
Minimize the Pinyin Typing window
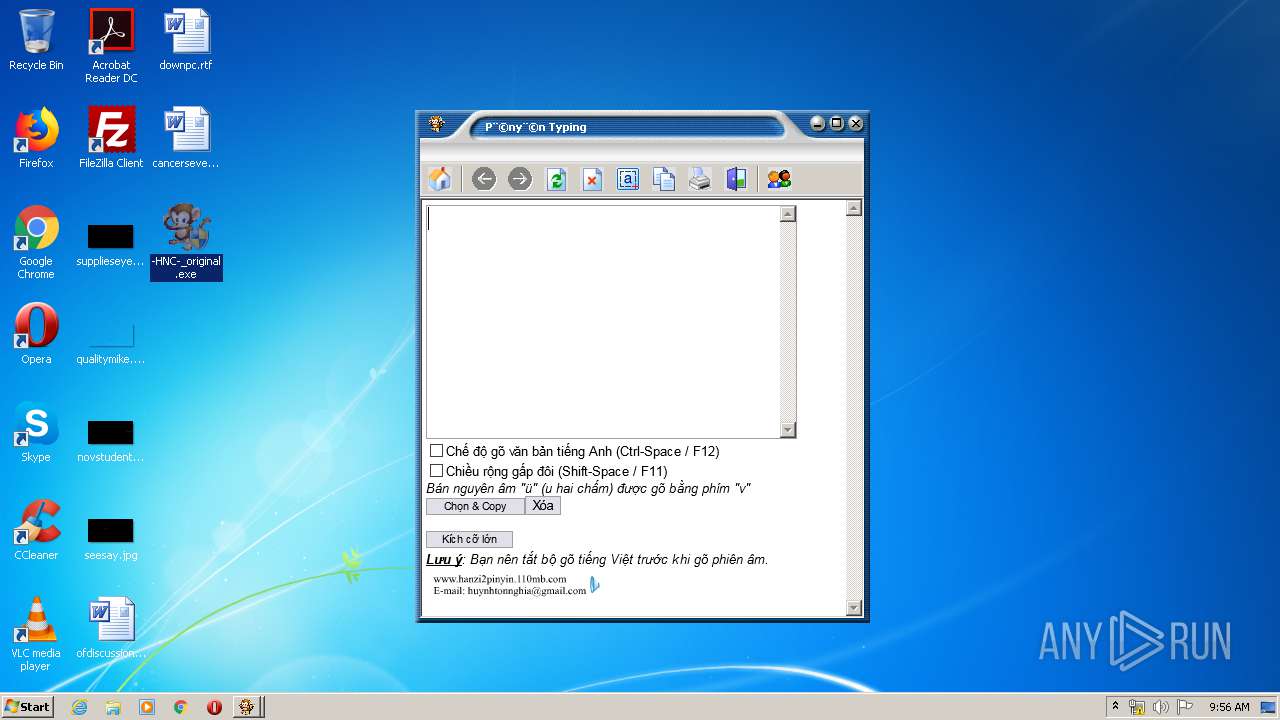pyautogui.click(x=818, y=124)
